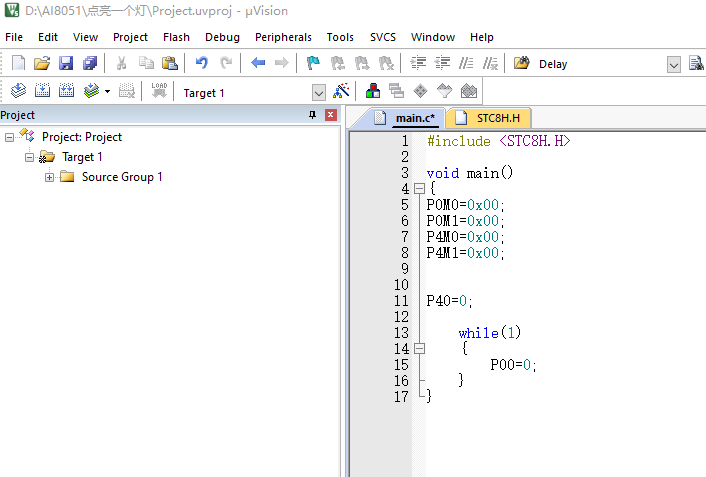
Task: Open batch build dropdown arrow
Action: tap(107, 91)
